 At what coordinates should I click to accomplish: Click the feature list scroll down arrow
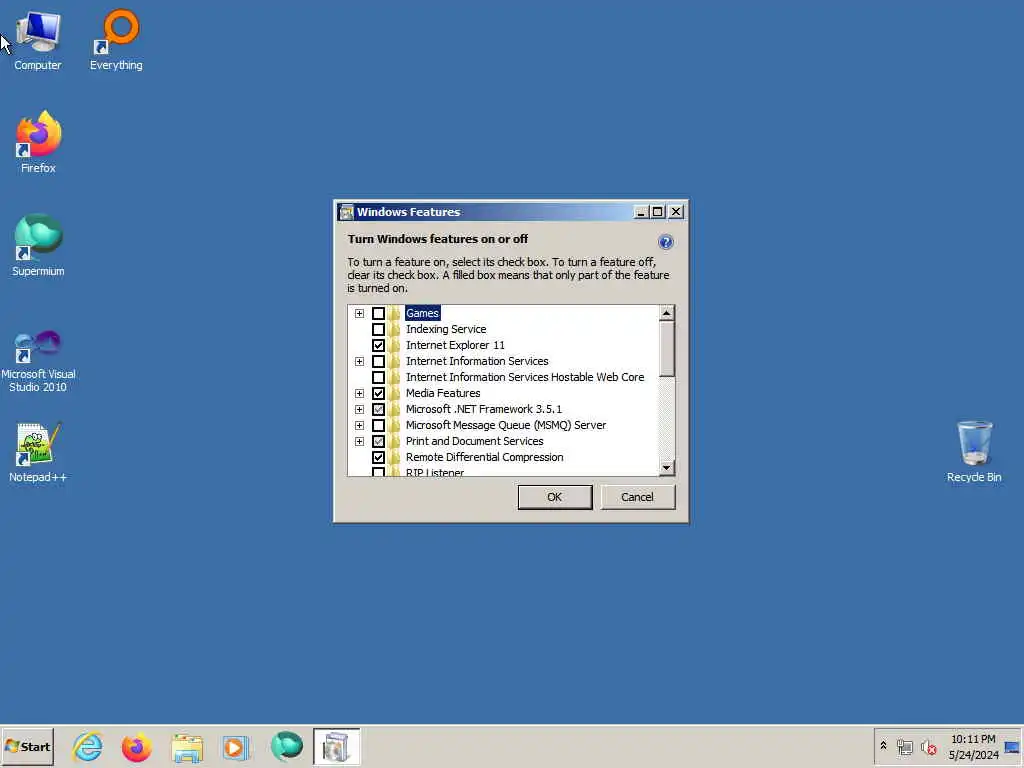point(666,468)
